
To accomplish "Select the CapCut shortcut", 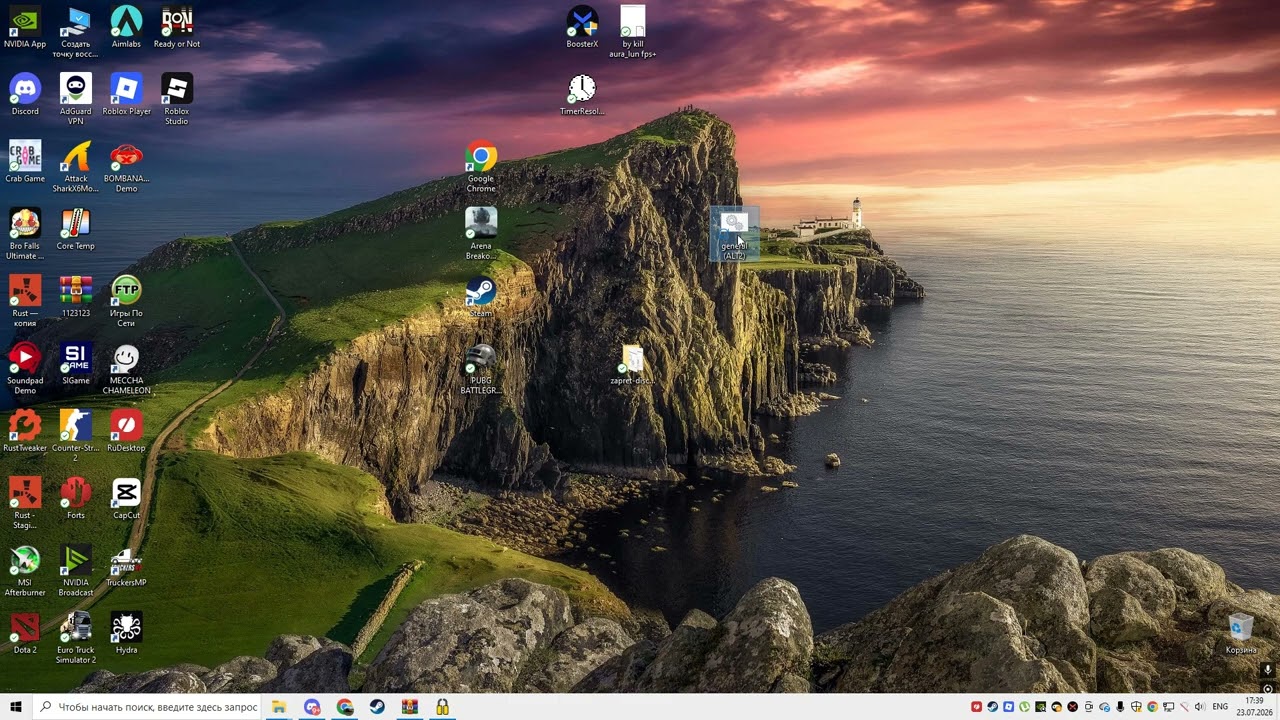I will (126, 497).
